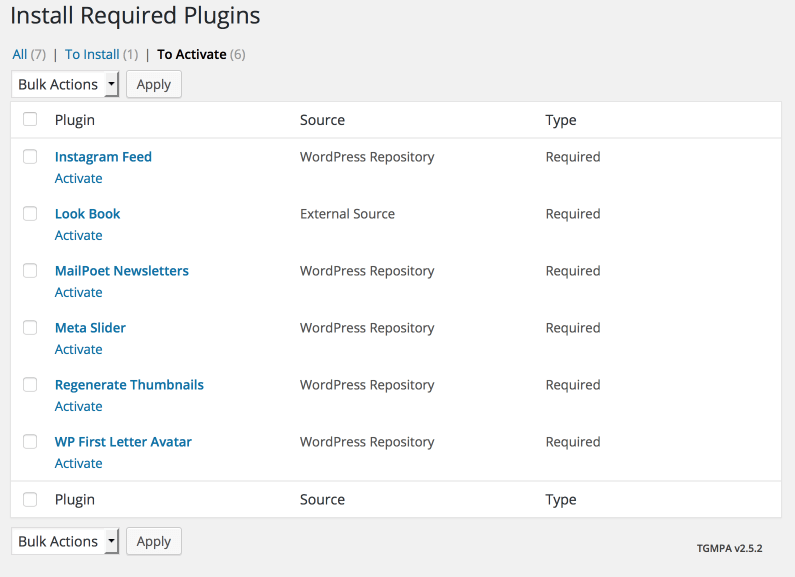The image size is (795, 577).
Task: Tick the Instagram Feed checkbox
Action: pos(30,156)
